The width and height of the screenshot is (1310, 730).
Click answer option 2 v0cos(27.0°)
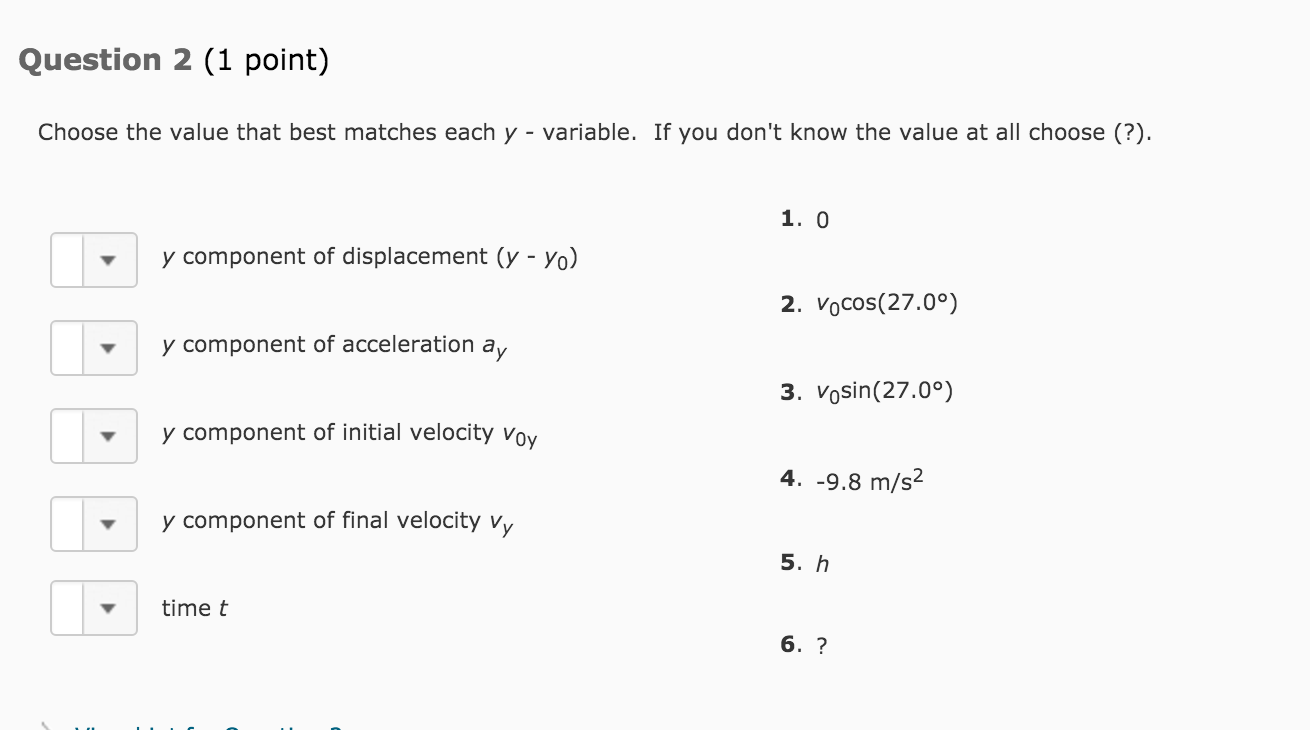click(869, 303)
